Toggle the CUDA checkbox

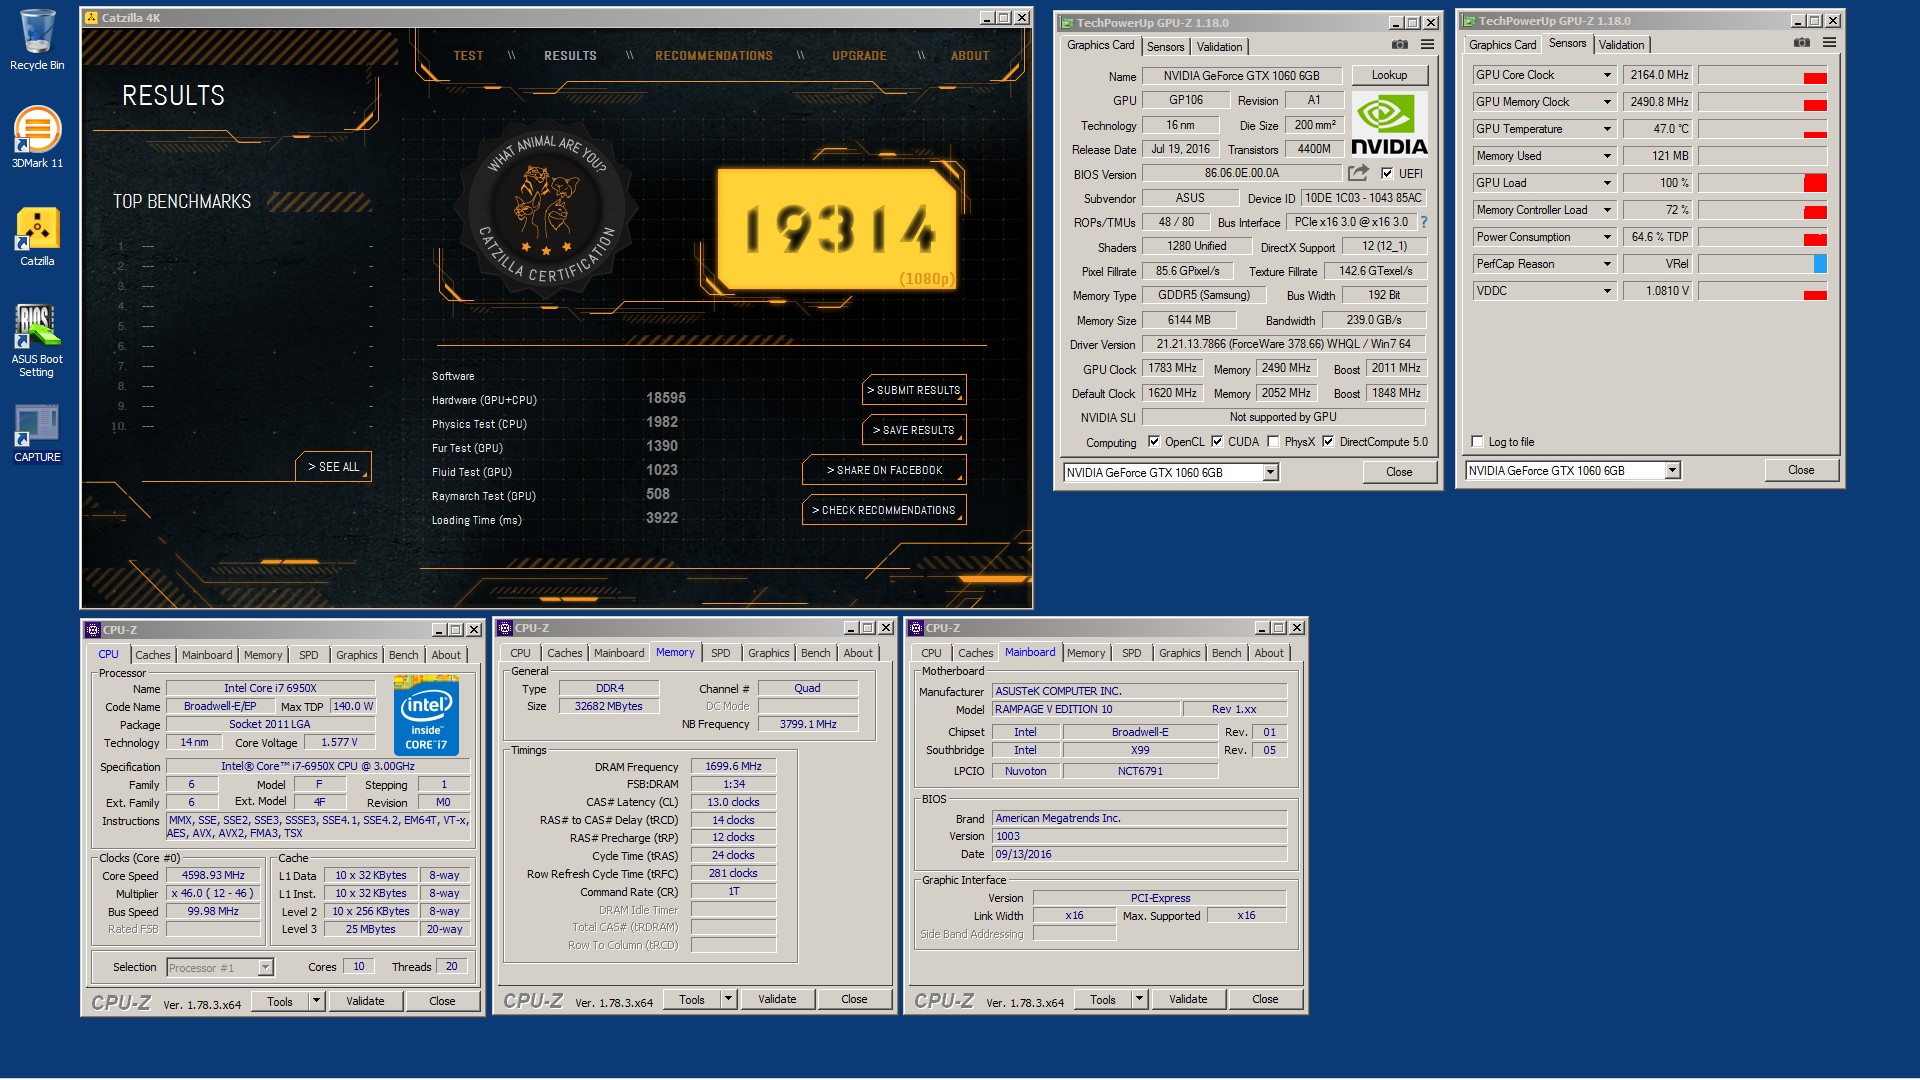[1217, 441]
